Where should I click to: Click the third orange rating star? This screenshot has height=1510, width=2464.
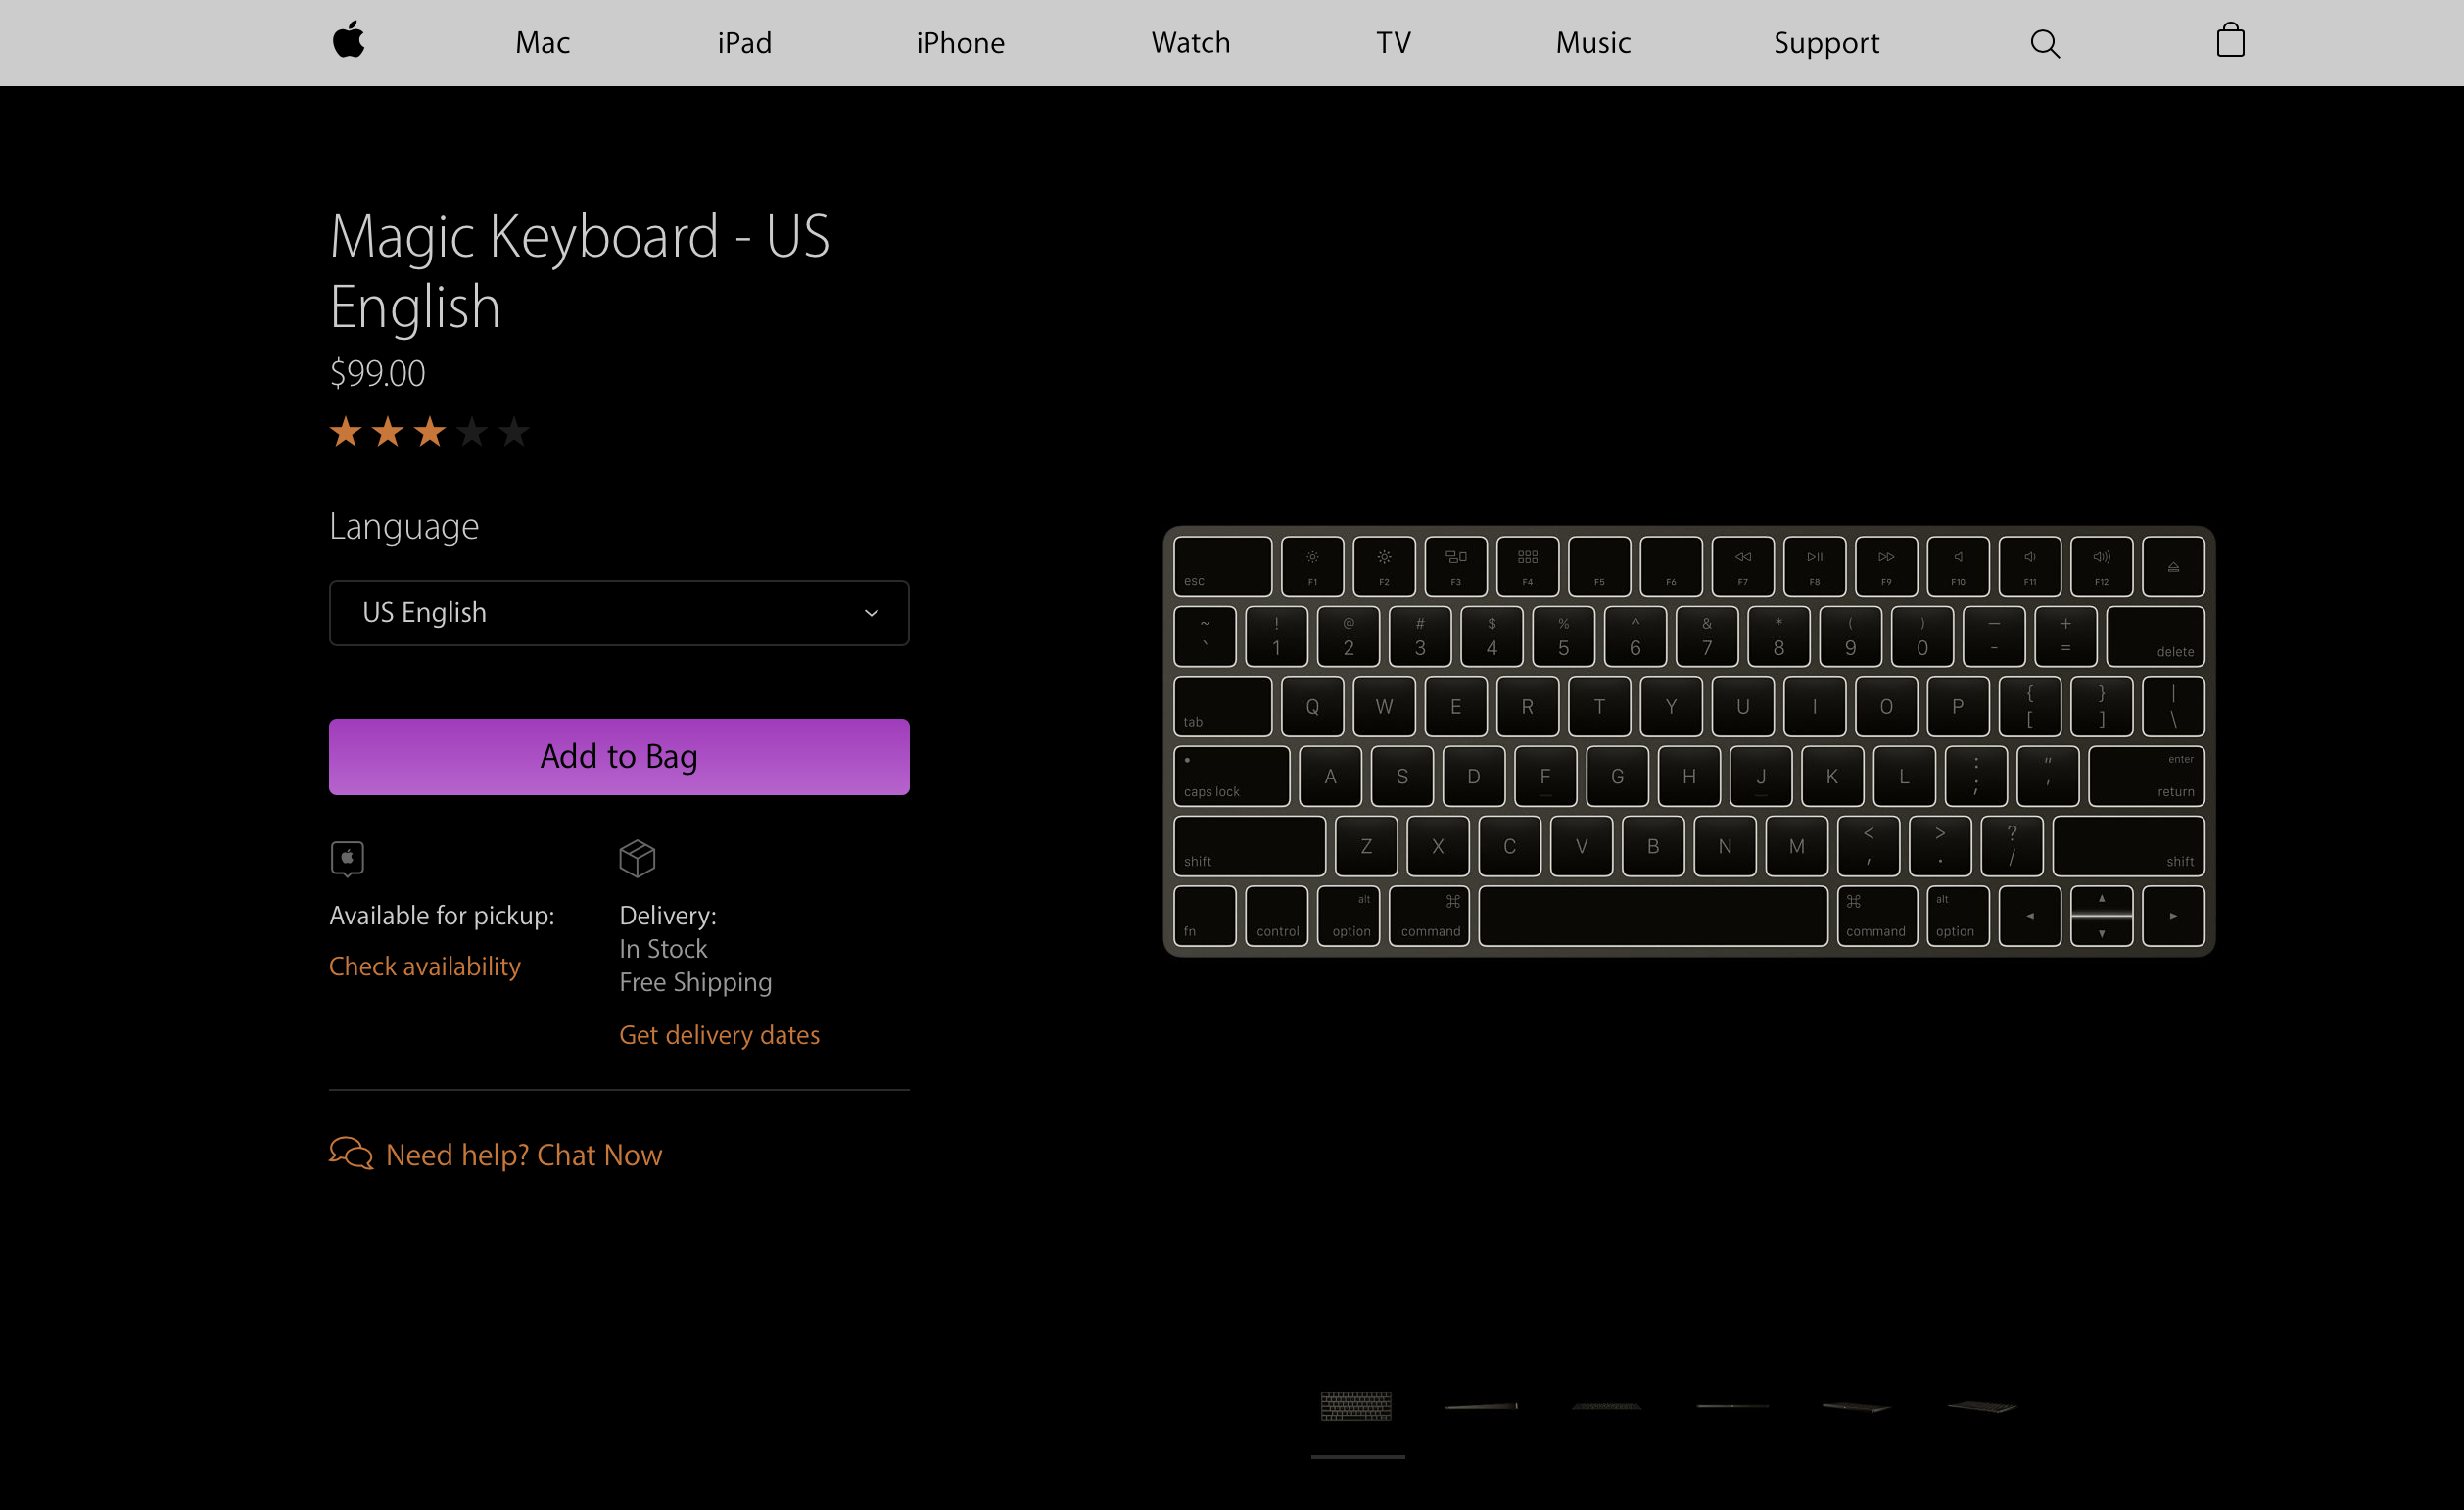430,432
